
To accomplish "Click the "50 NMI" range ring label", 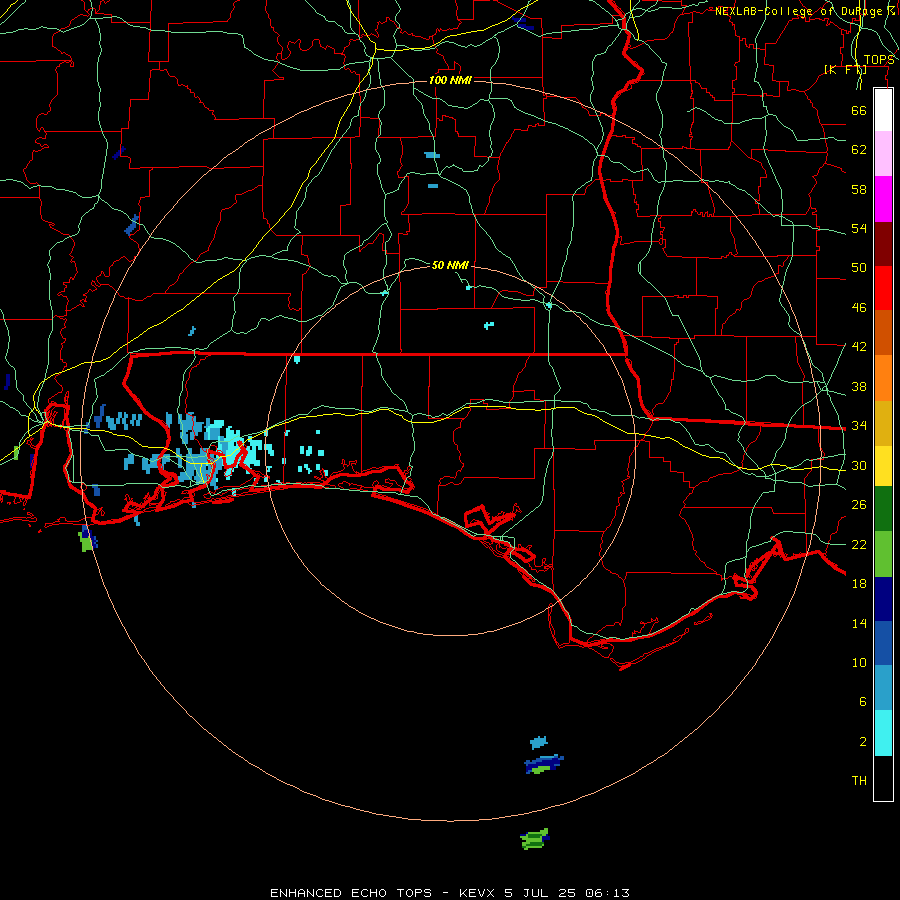I will coord(450,265).
